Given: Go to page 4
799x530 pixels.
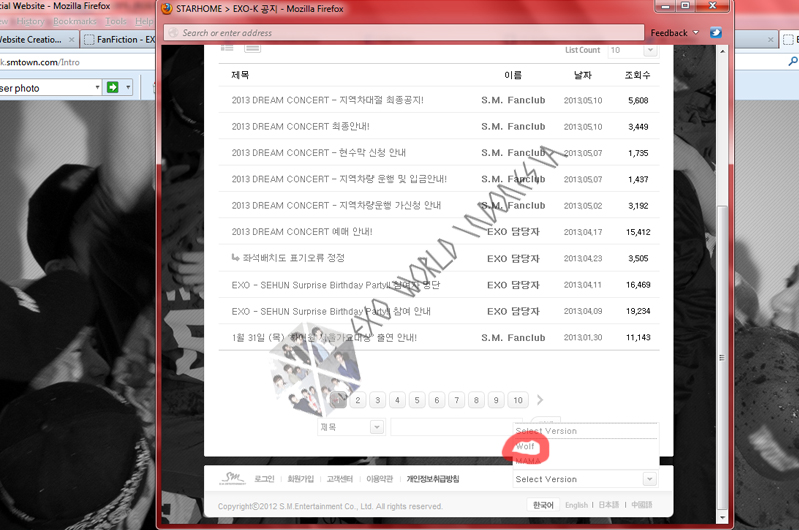Looking at the screenshot, I should [x=397, y=400].
